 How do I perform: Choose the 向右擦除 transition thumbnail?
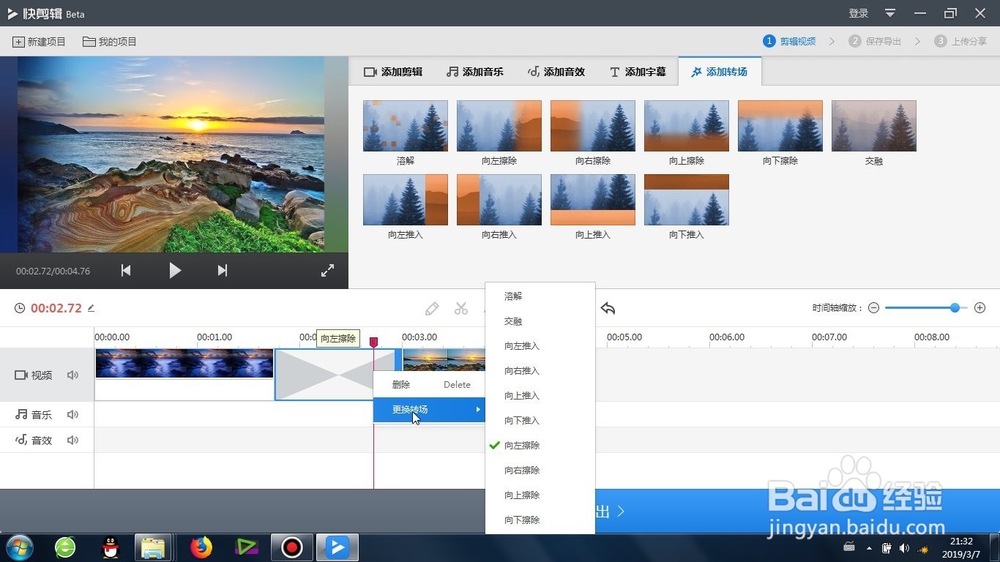[x=593, y=126]
